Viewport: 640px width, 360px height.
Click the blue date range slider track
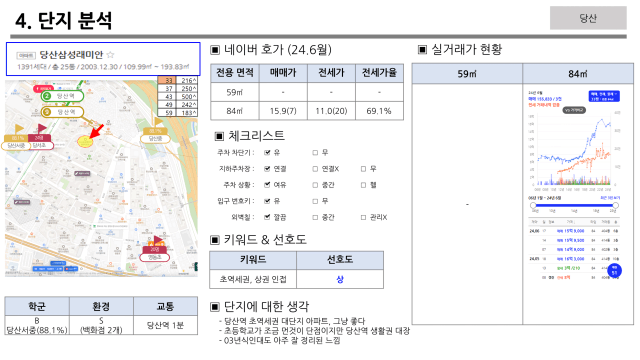574,205
